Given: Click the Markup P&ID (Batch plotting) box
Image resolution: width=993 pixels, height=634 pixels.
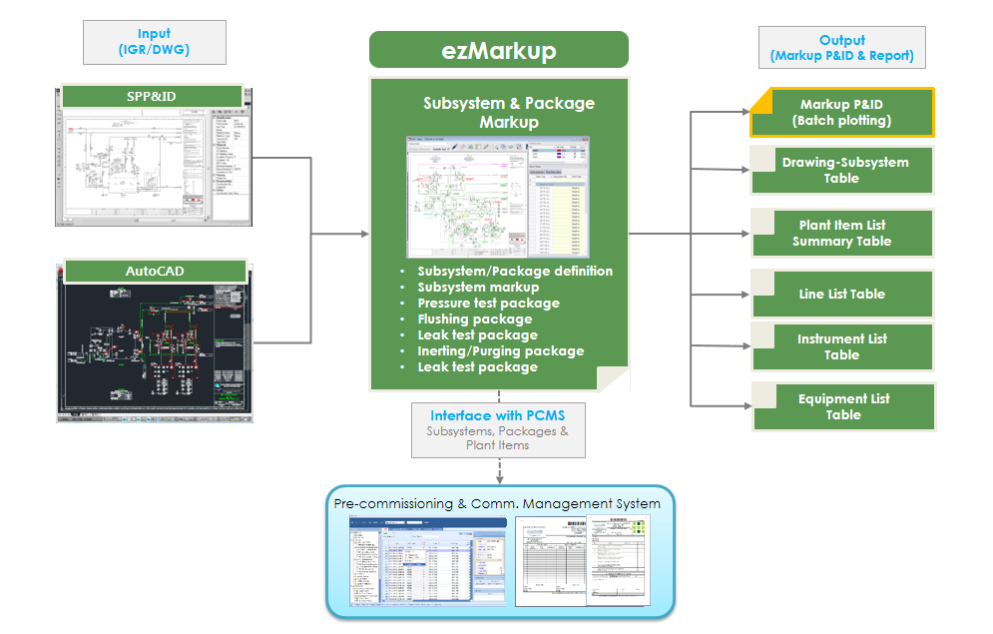Looking at the screenshot, I should (x=842, y=113).
